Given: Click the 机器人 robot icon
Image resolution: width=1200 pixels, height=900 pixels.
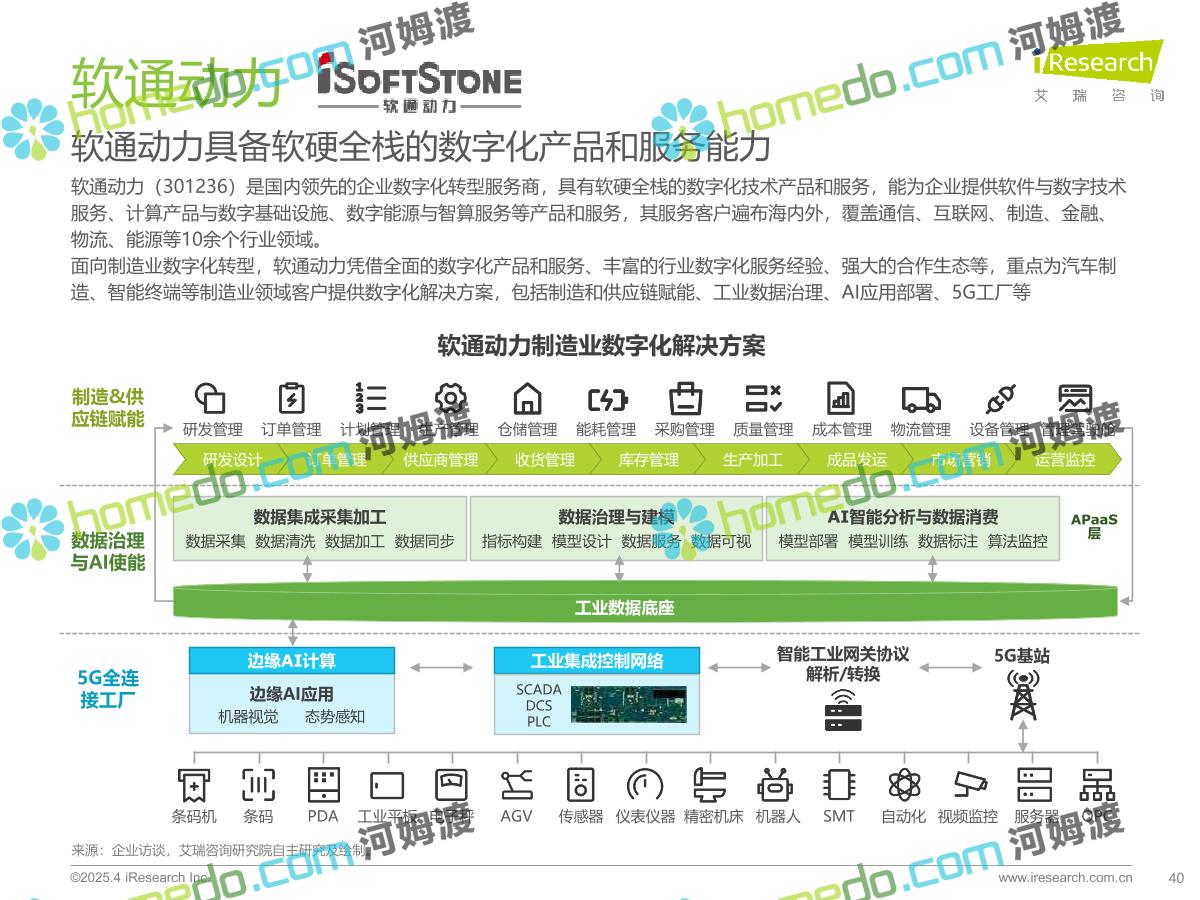Looking at the screenshot, I should [775, 784].
